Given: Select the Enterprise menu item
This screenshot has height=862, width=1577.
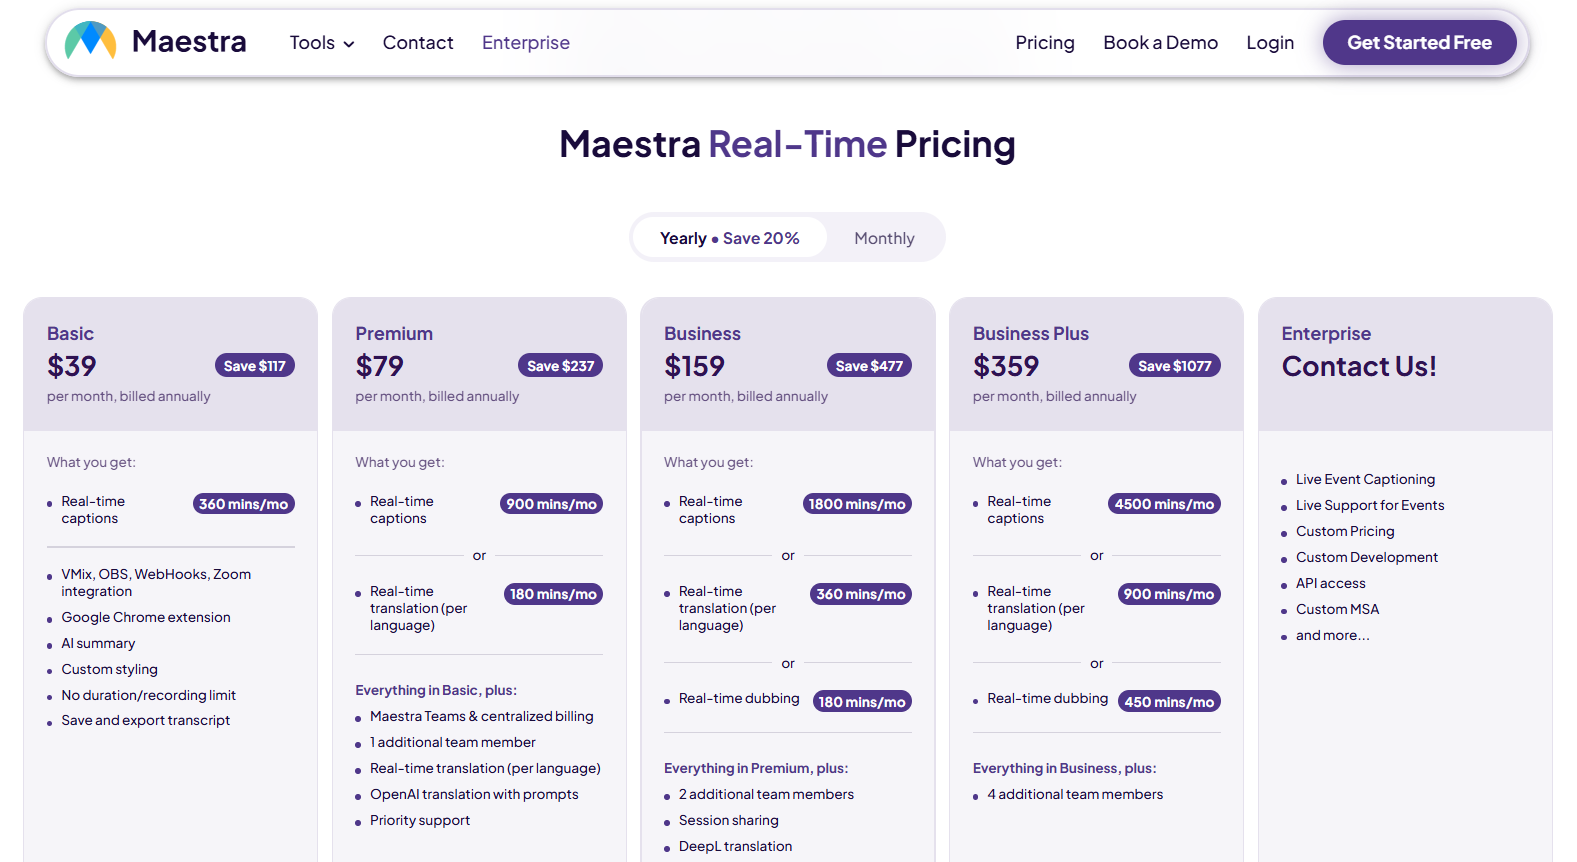Looking at the screenshot, I should click(x=525, y=42).
